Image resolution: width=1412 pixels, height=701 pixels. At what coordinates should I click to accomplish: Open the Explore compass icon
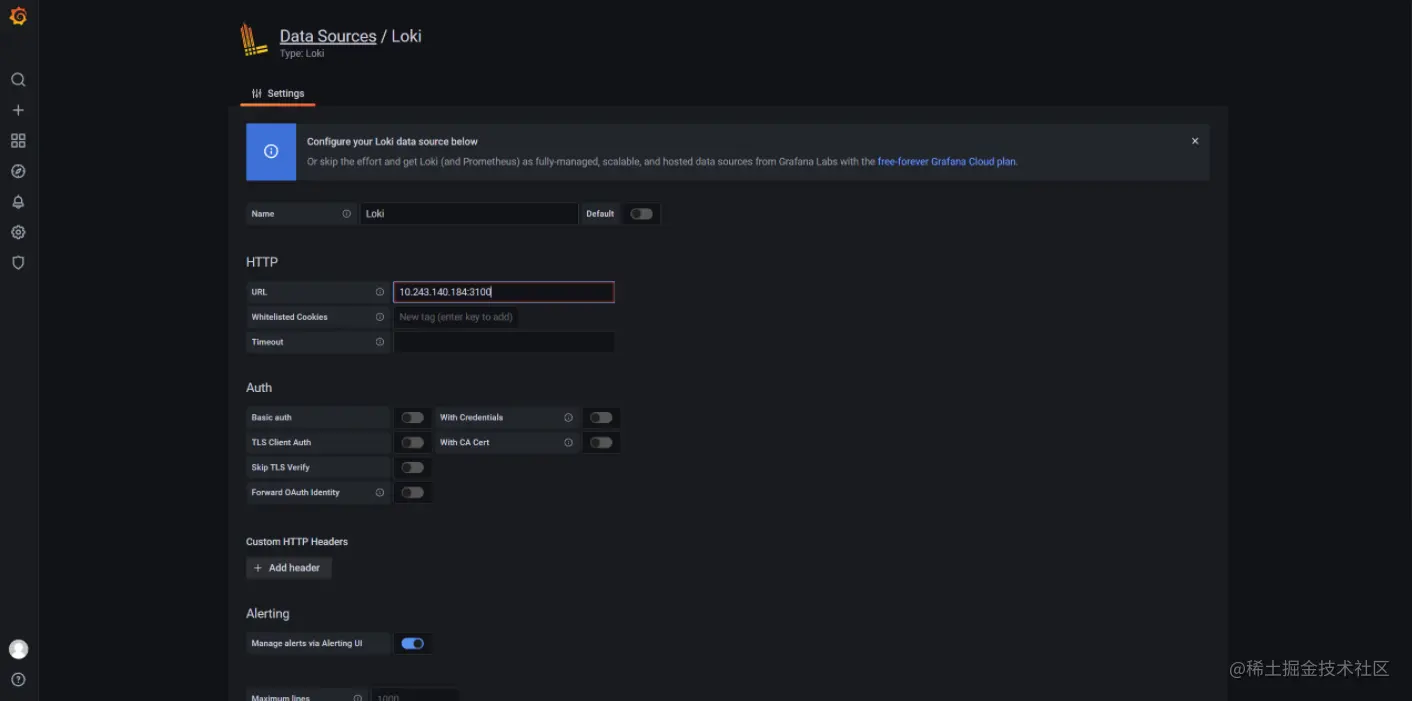click(18, 171)
